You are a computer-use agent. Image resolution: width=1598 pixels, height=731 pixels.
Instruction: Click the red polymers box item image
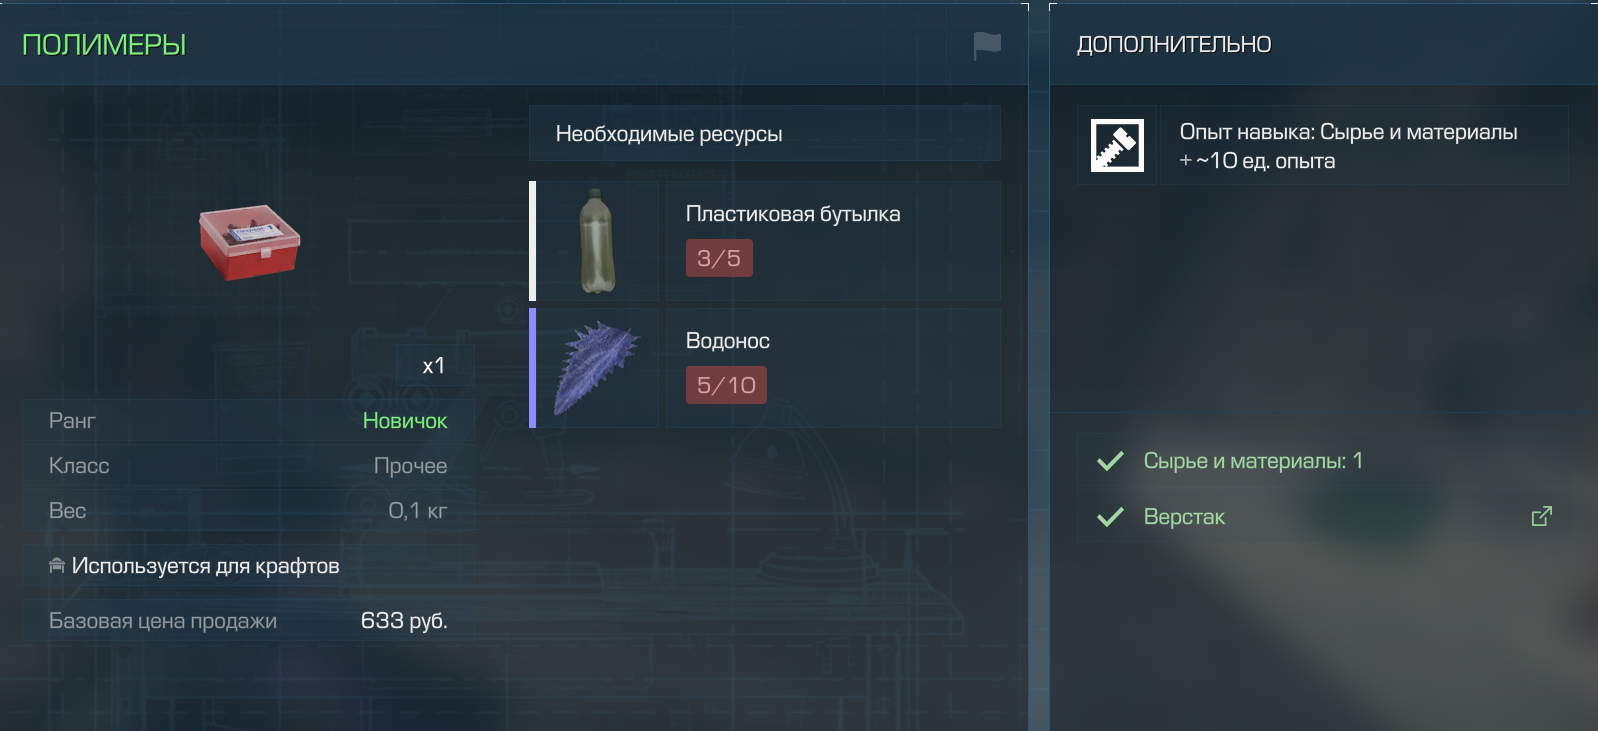(250, 242)
